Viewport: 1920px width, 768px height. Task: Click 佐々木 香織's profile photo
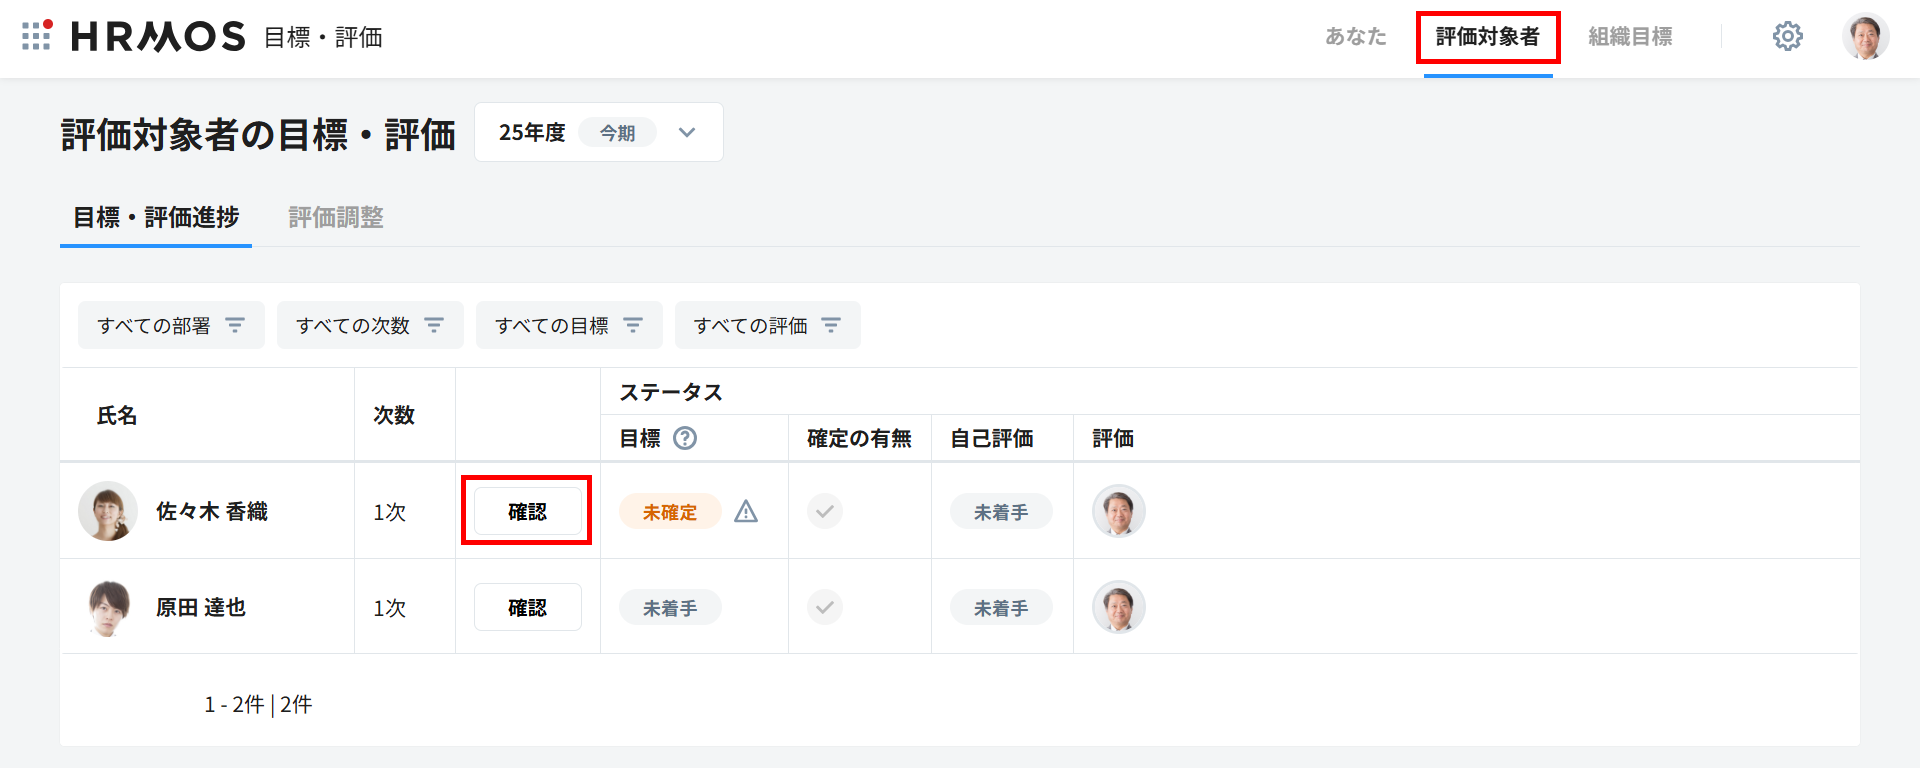point(108,511)
